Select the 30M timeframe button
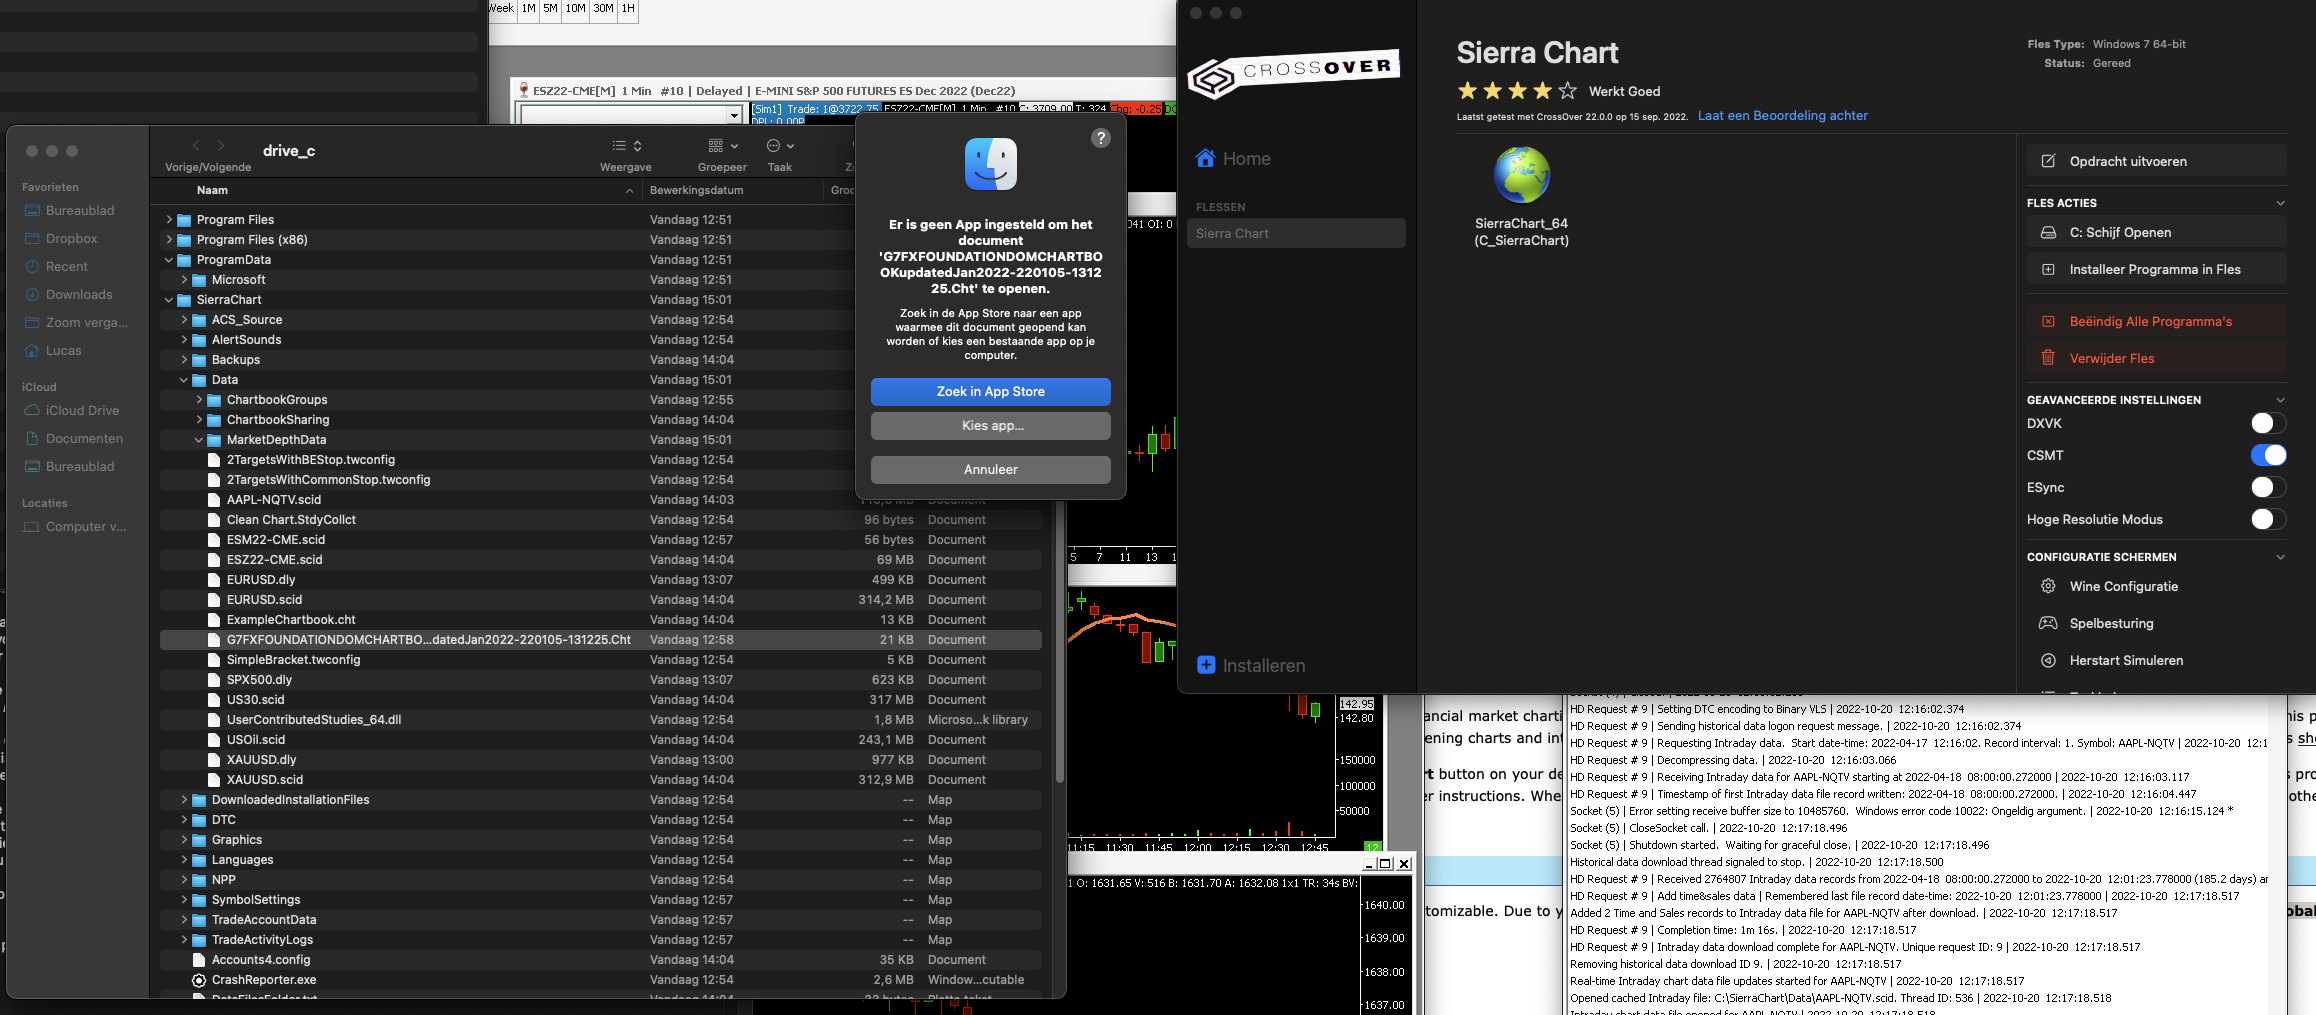 click(x=604, y=8)
